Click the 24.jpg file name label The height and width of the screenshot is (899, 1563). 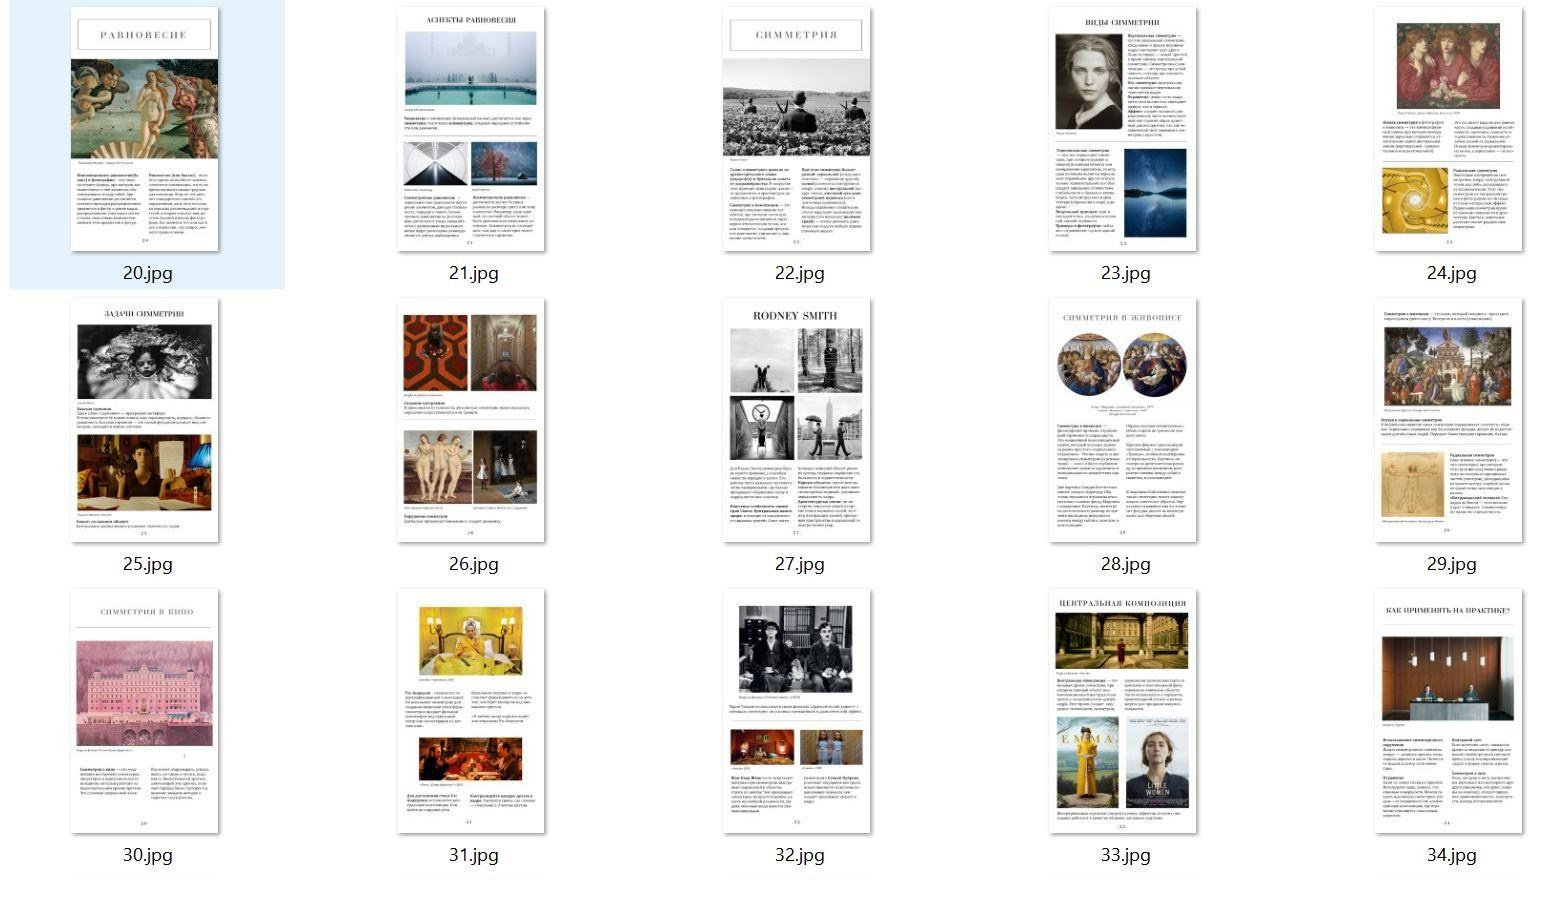click(x=1452, y=273)
